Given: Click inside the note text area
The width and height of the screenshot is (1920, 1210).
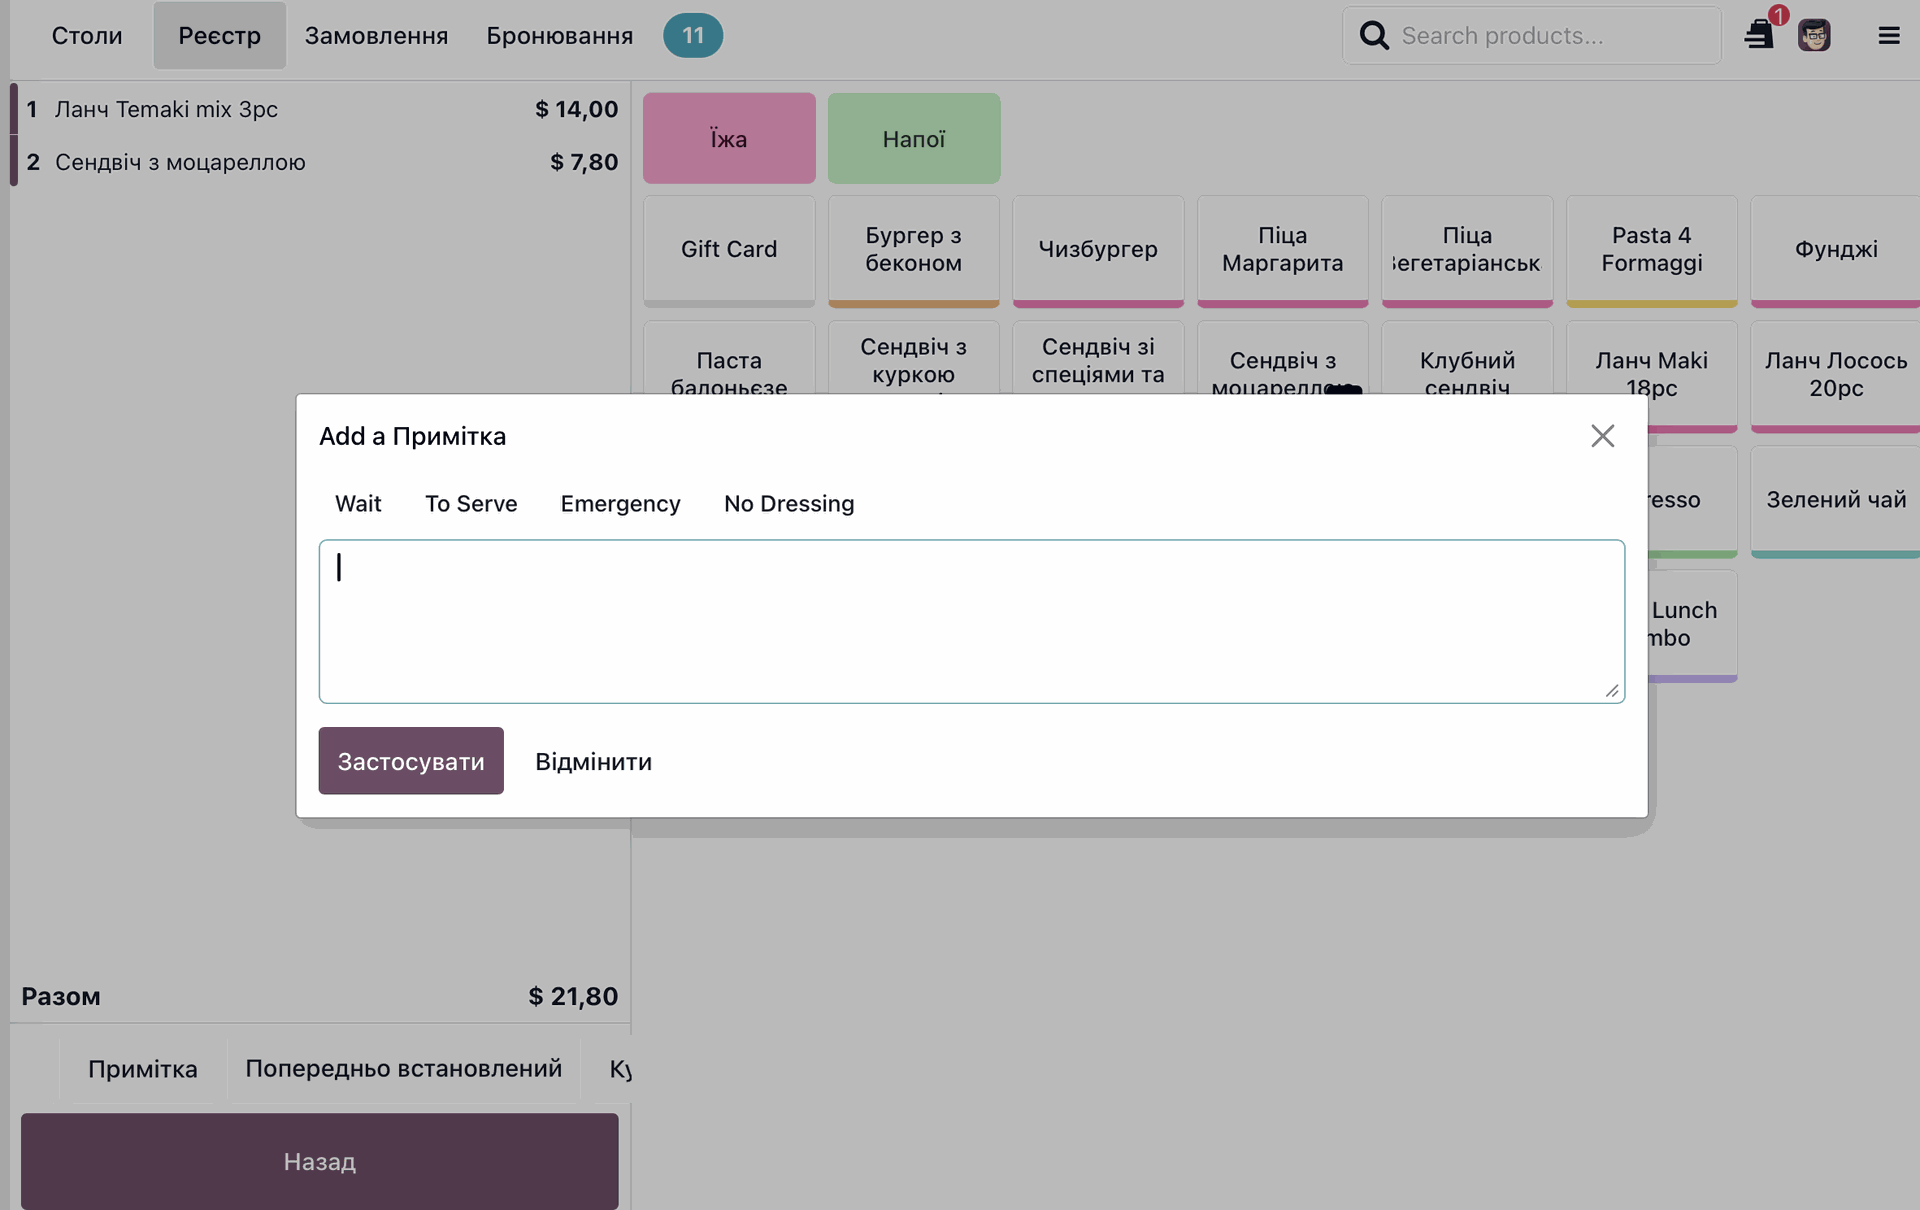Looking at the screenshot, I should (x=970, y=622).
